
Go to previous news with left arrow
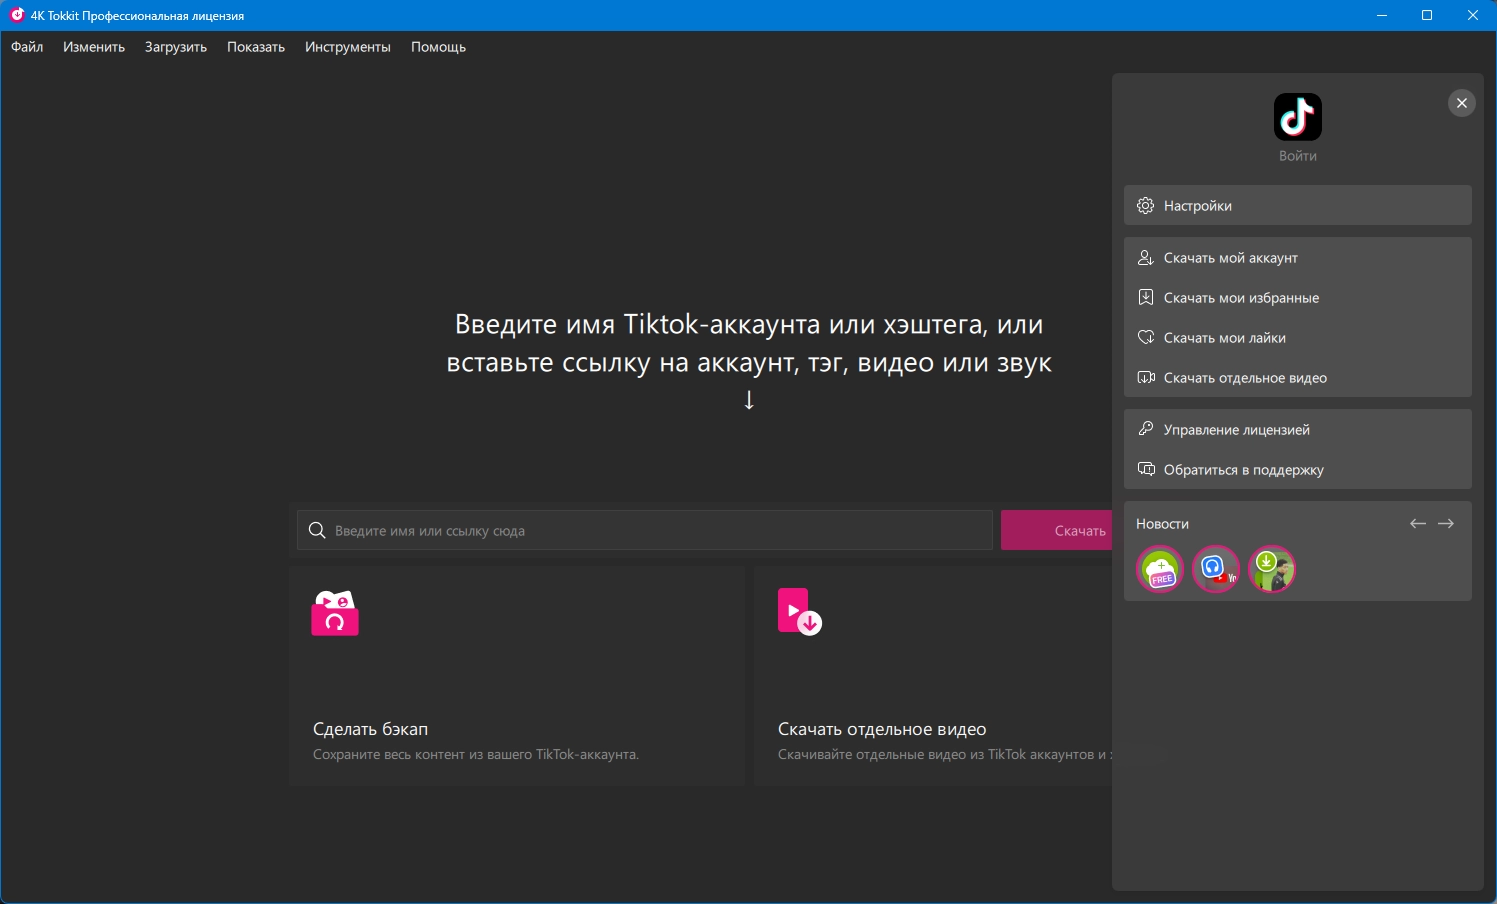point(1417,524)
